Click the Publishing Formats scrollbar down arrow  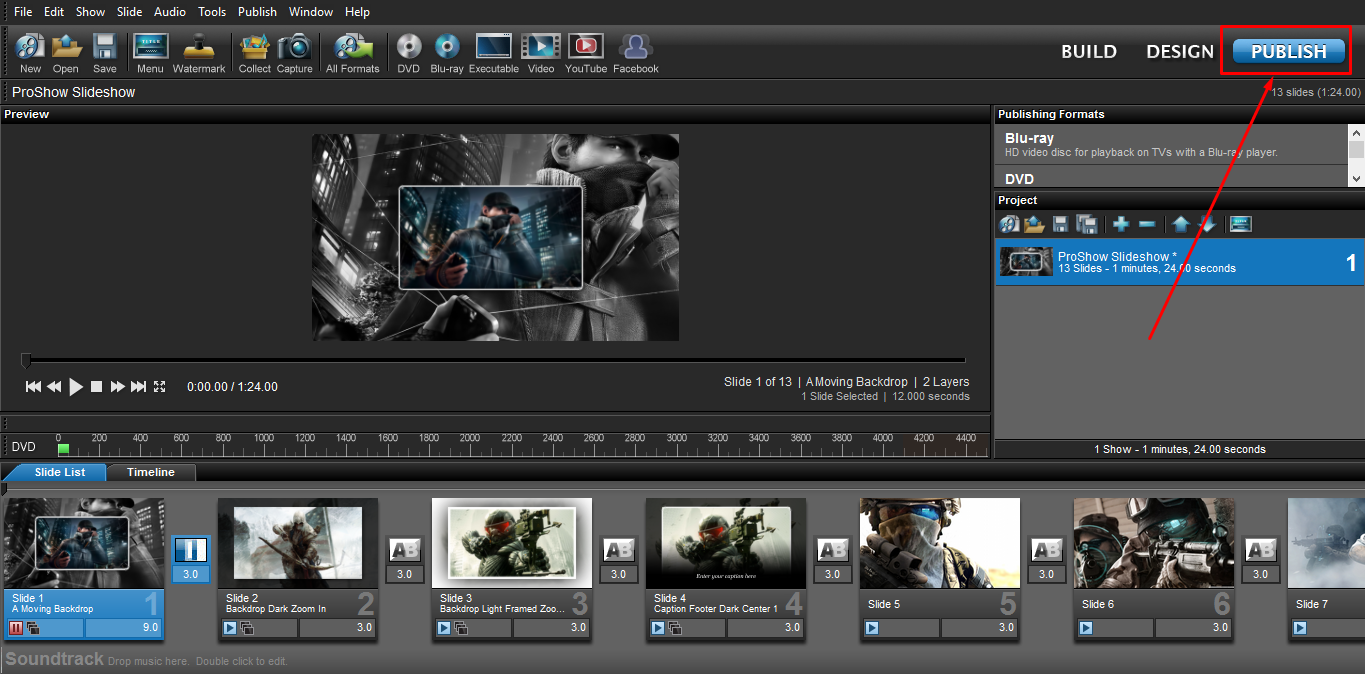coord(1356,178)
